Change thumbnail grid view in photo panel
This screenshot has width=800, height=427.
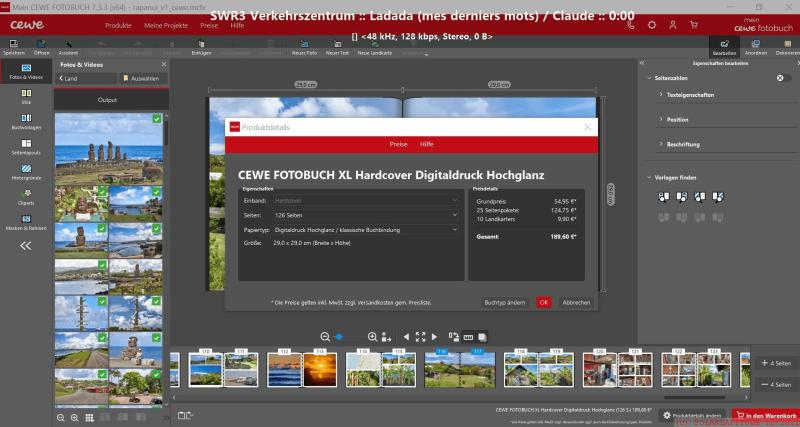tap(89, 418)
